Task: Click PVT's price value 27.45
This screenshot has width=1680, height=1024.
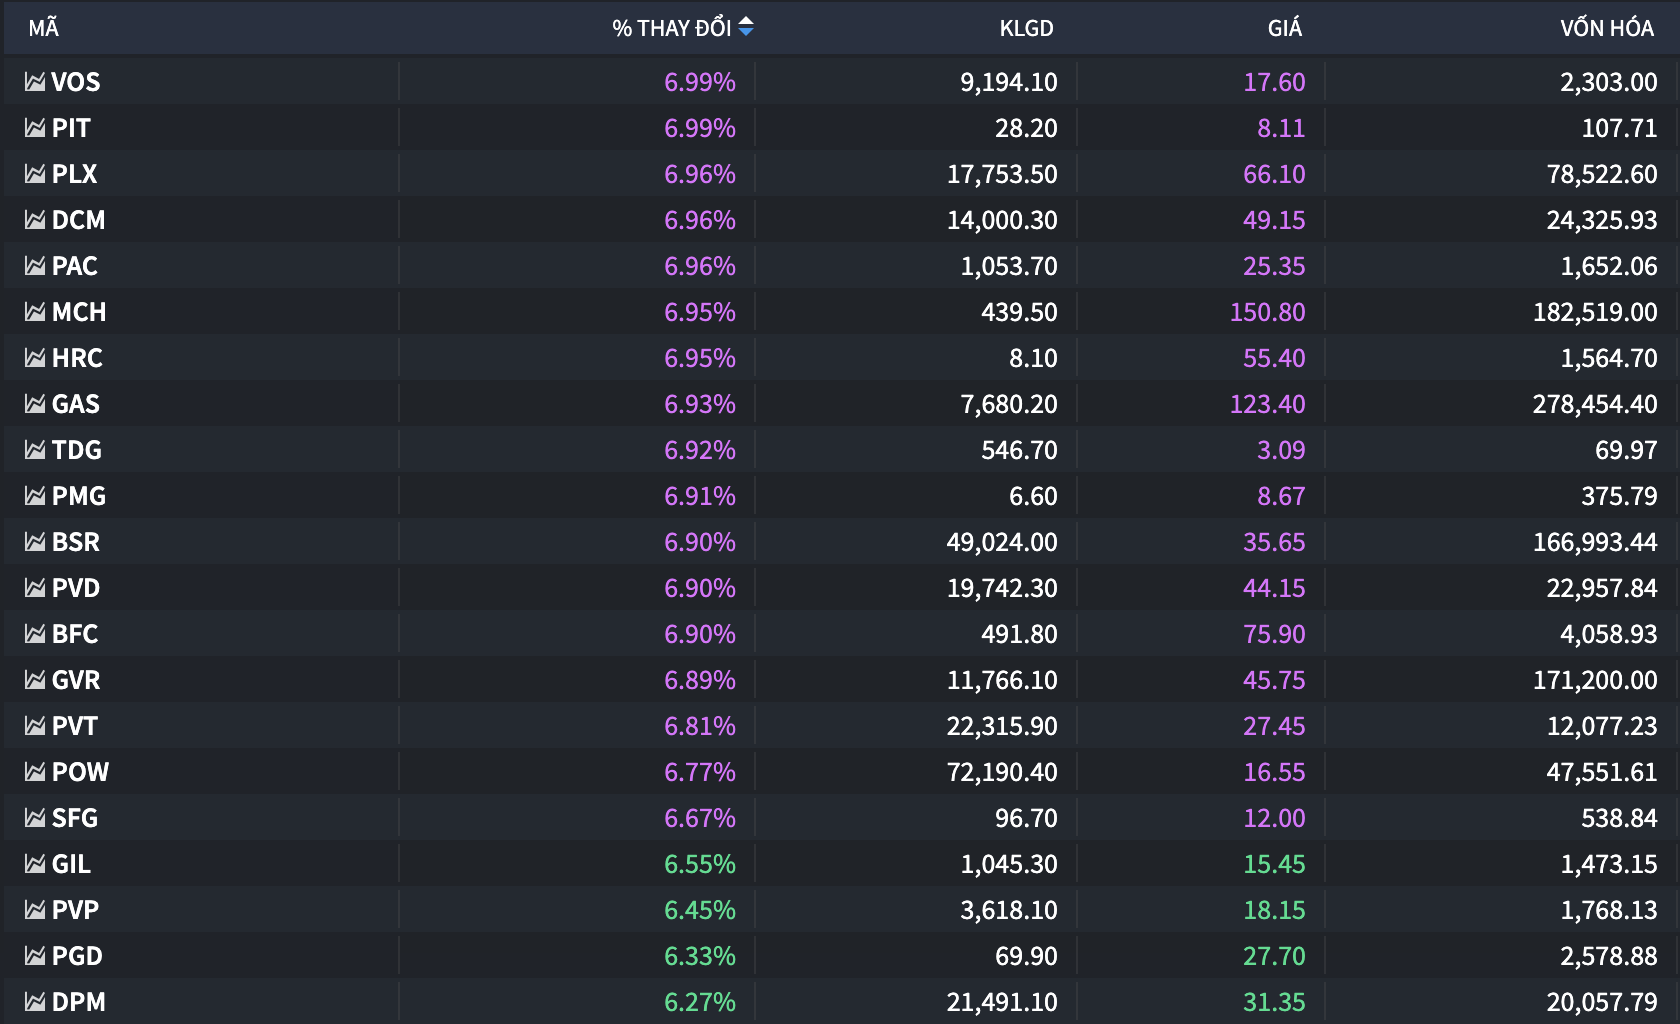Action: (x=1273, y=726)
